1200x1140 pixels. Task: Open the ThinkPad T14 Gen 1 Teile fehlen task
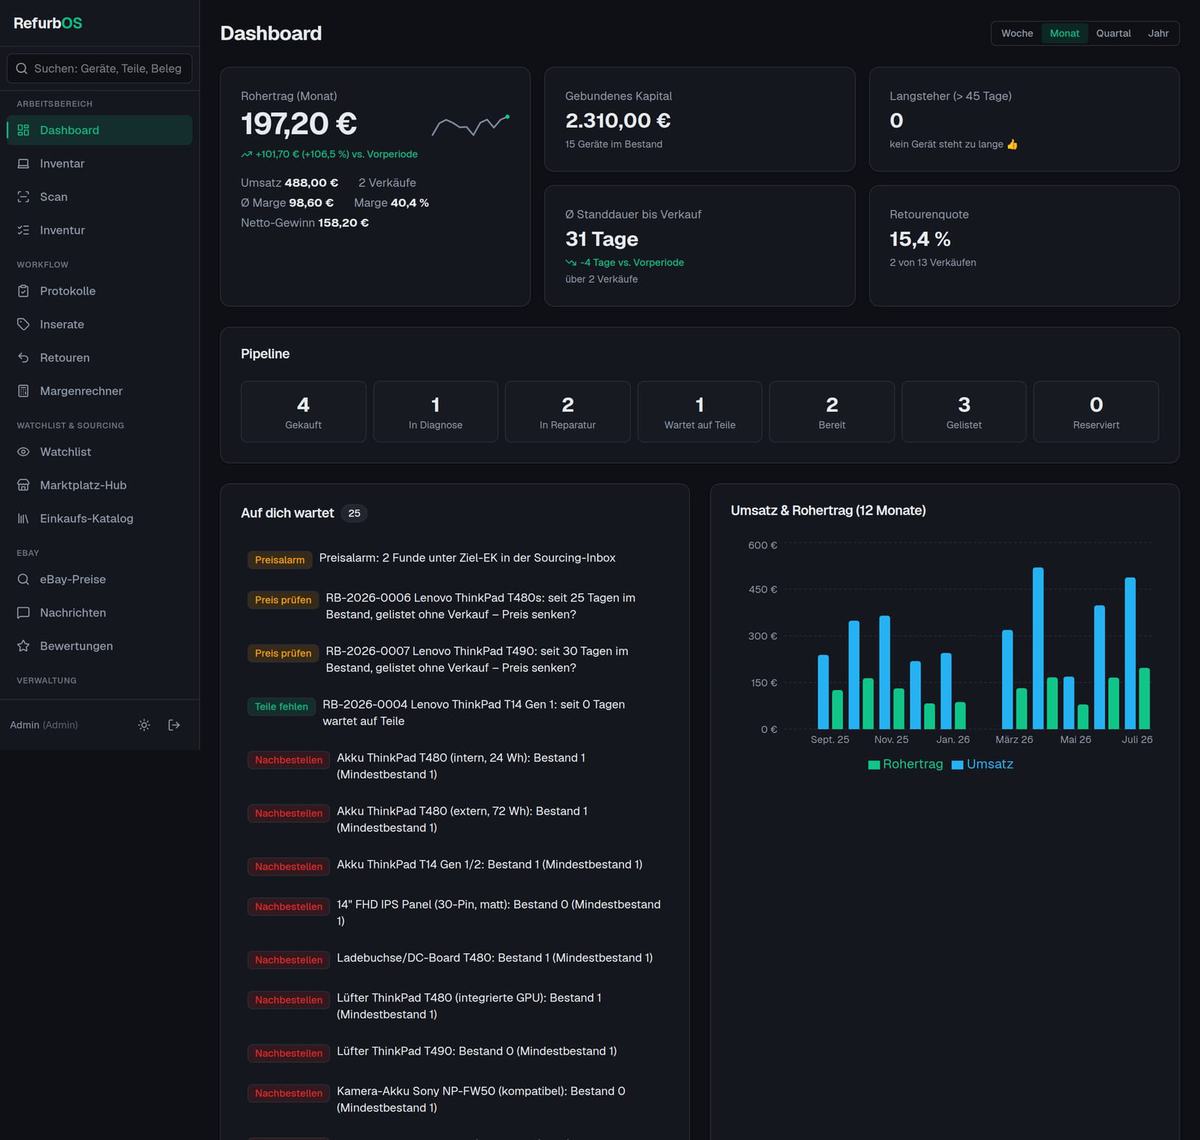(x=455, y=712)
